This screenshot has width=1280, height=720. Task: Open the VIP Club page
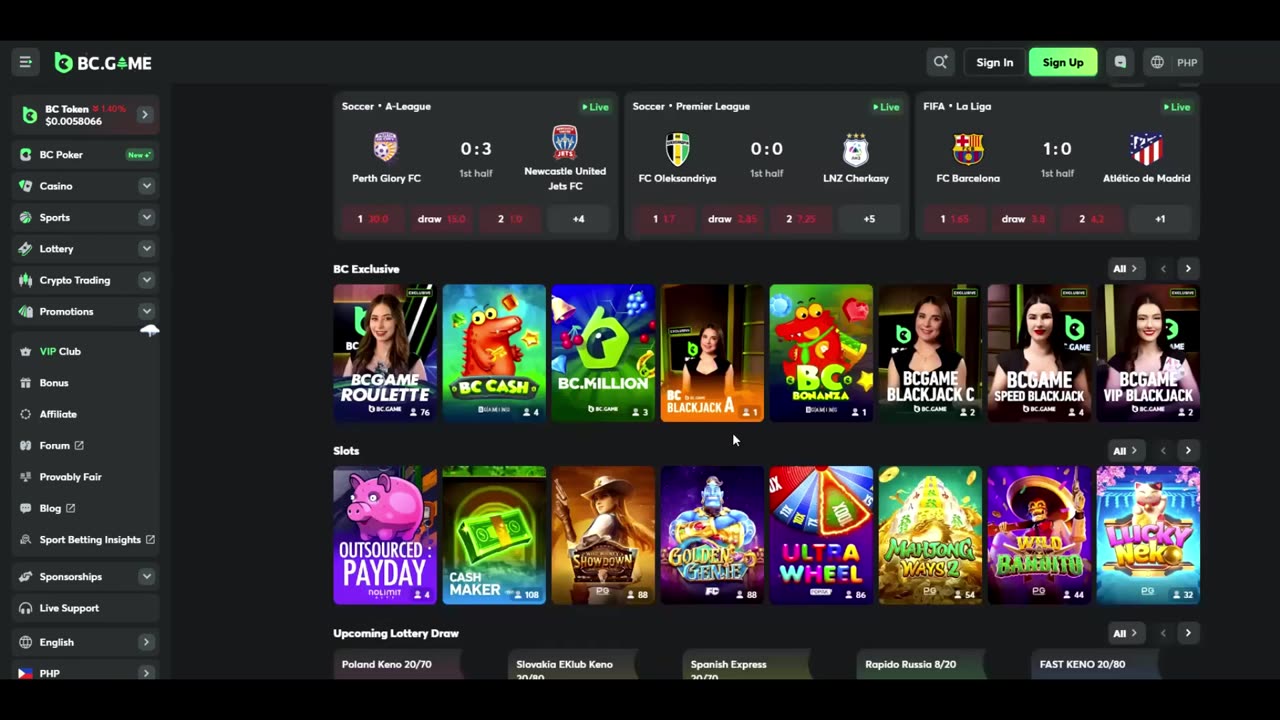coord(86,352)
